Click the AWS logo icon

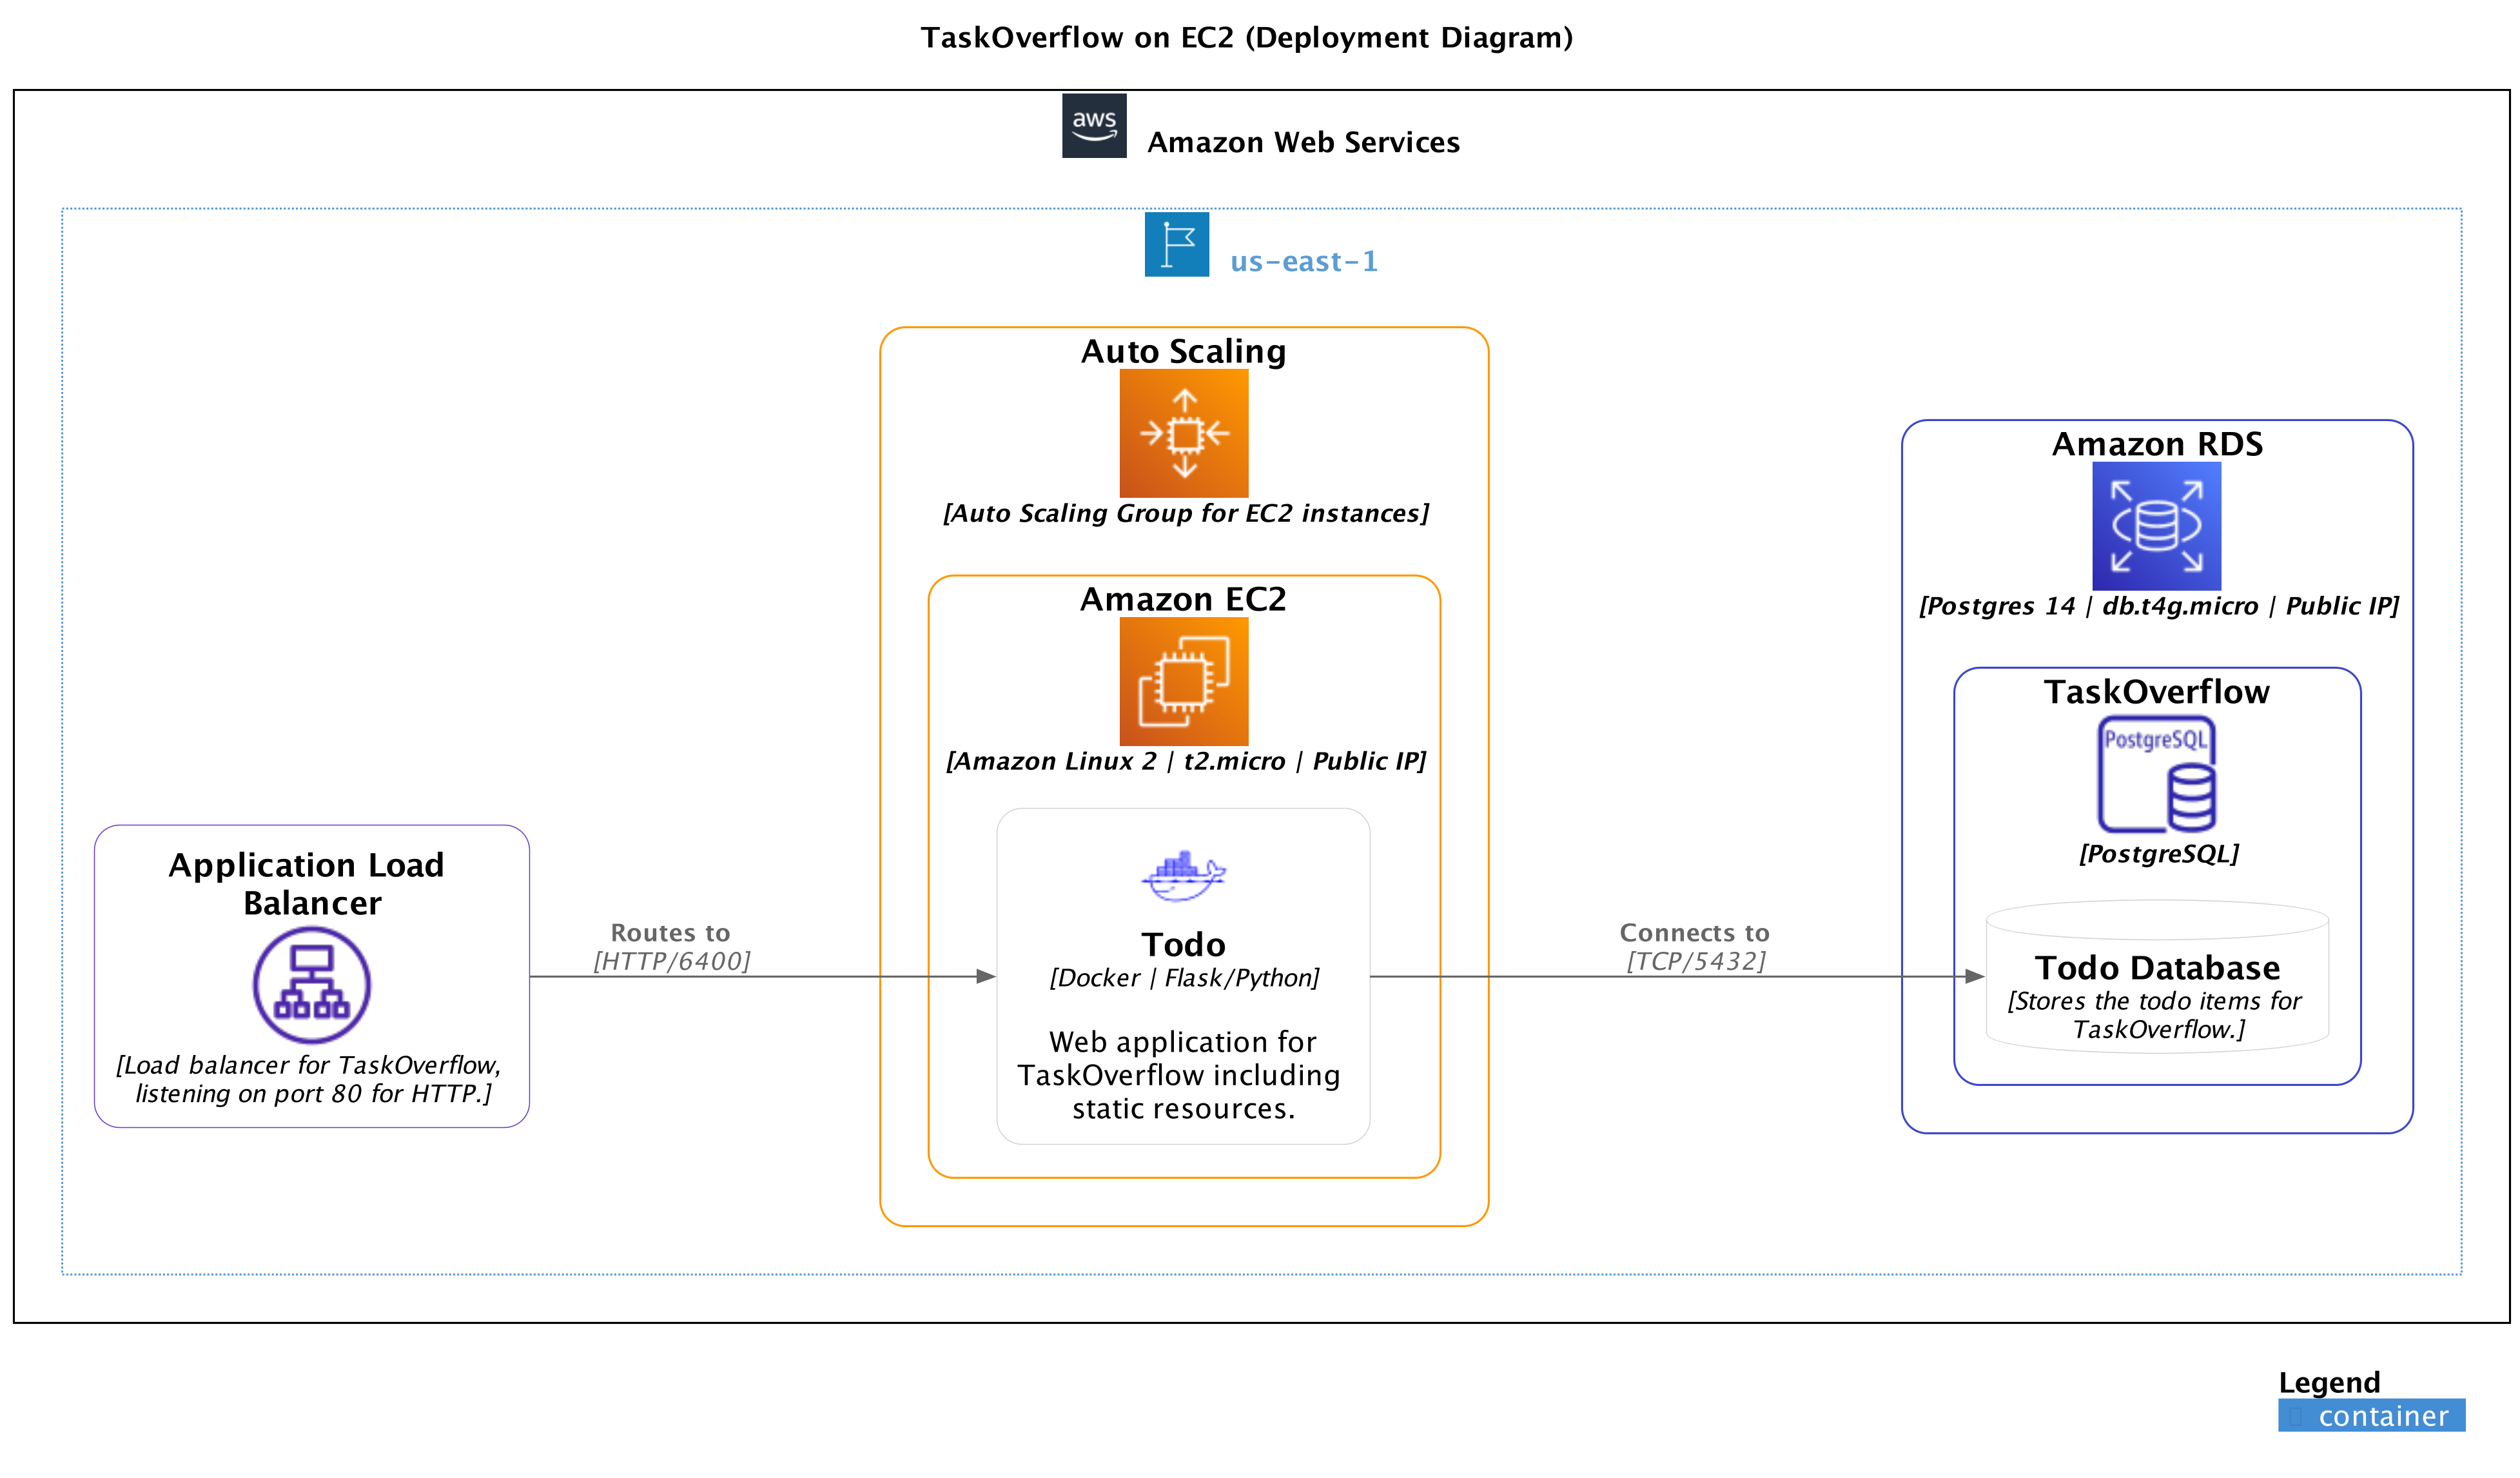click(1094, 126)
